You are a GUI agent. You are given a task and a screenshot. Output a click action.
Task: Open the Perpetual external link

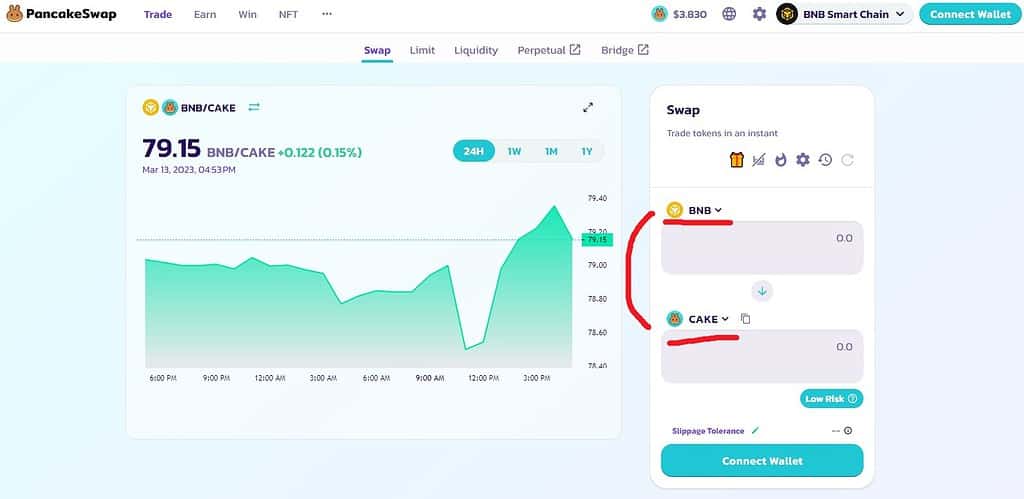[549, 50]
